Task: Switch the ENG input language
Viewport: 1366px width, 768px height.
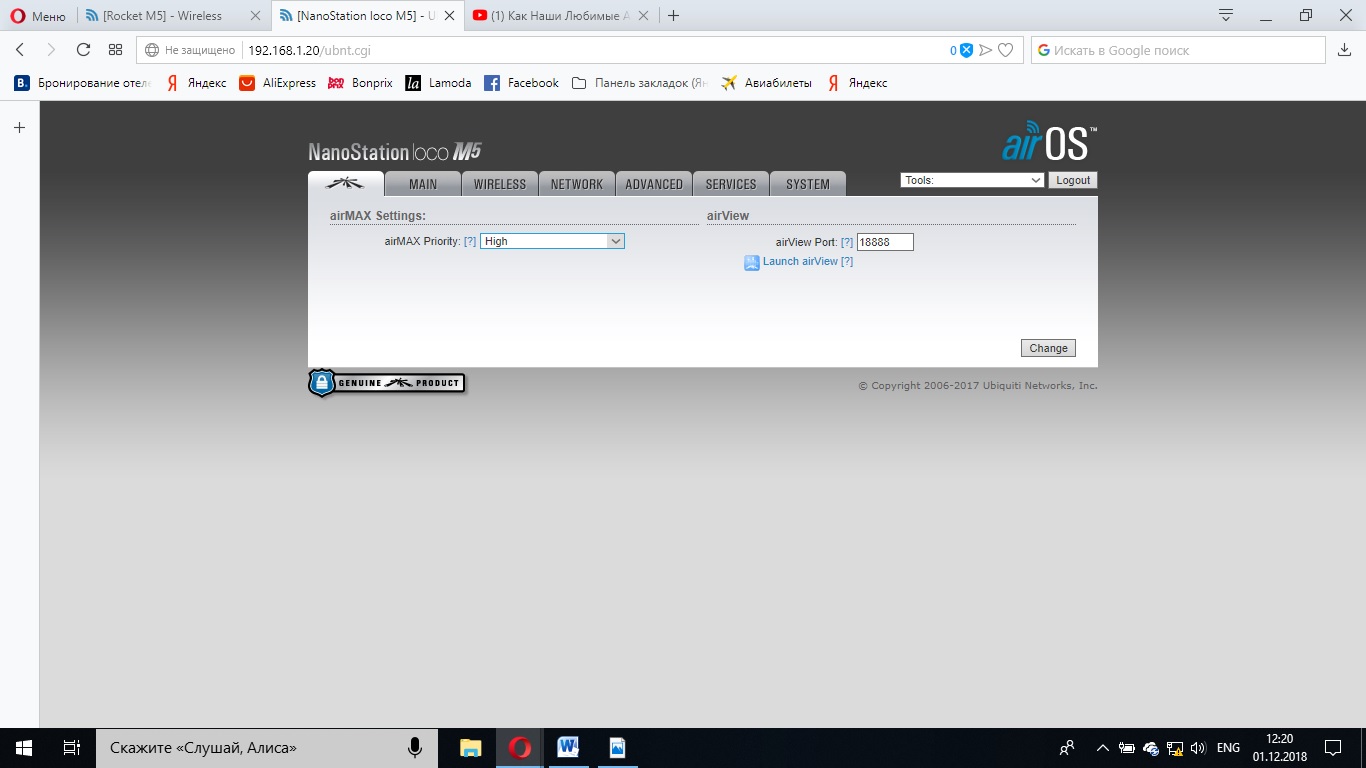Action: point(1228,747)
